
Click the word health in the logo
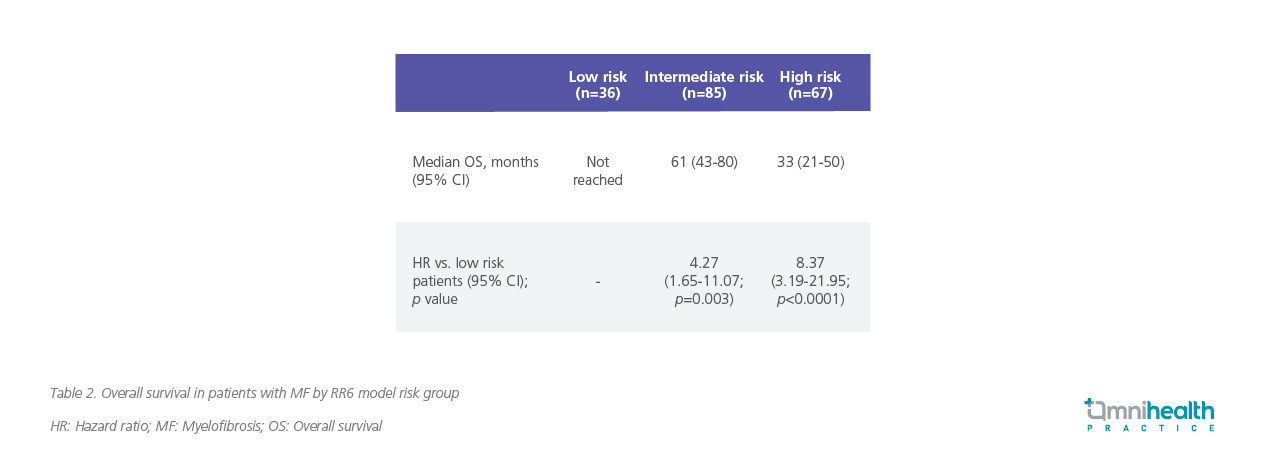[x=1180, y=410]
